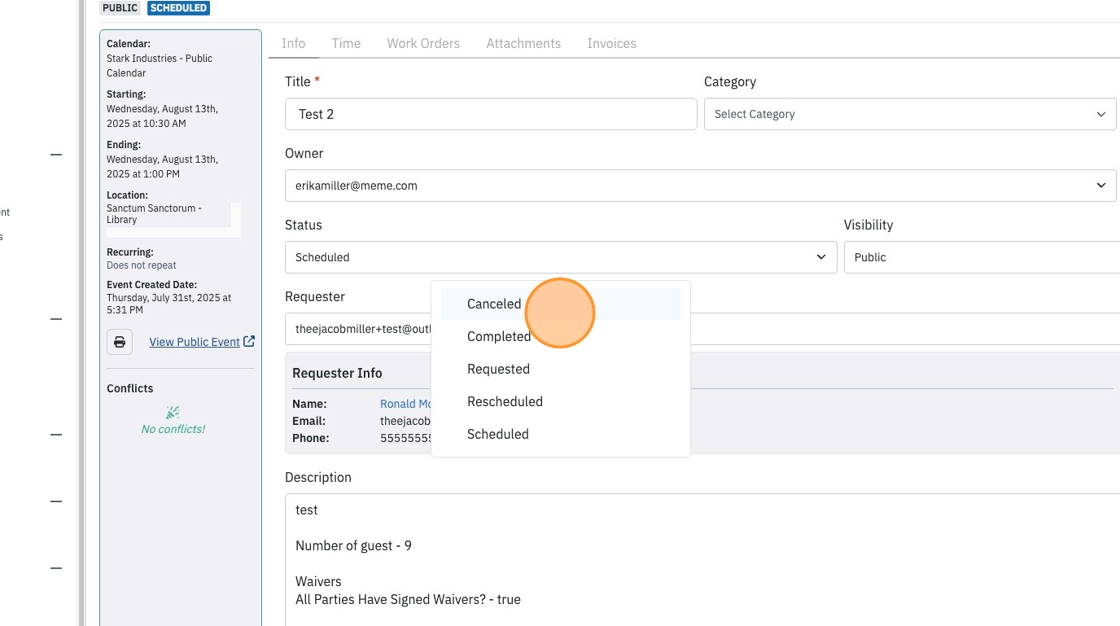Open external link icon beside View Public Event

(249, 342)
